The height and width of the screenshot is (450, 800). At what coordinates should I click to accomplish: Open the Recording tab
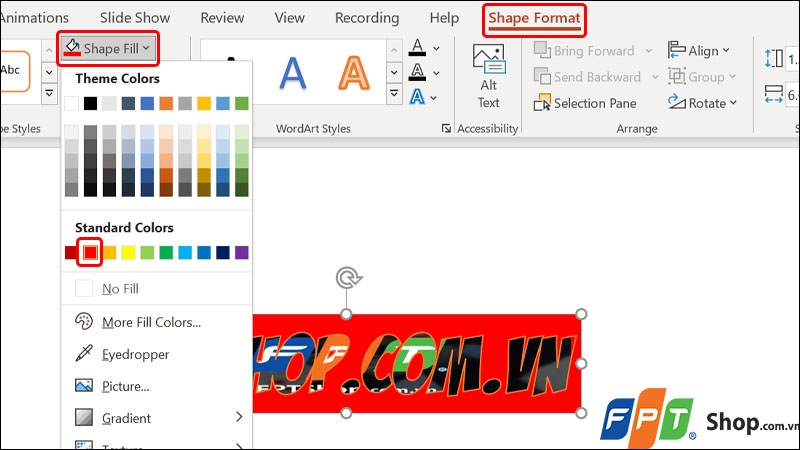pos(367,18)
